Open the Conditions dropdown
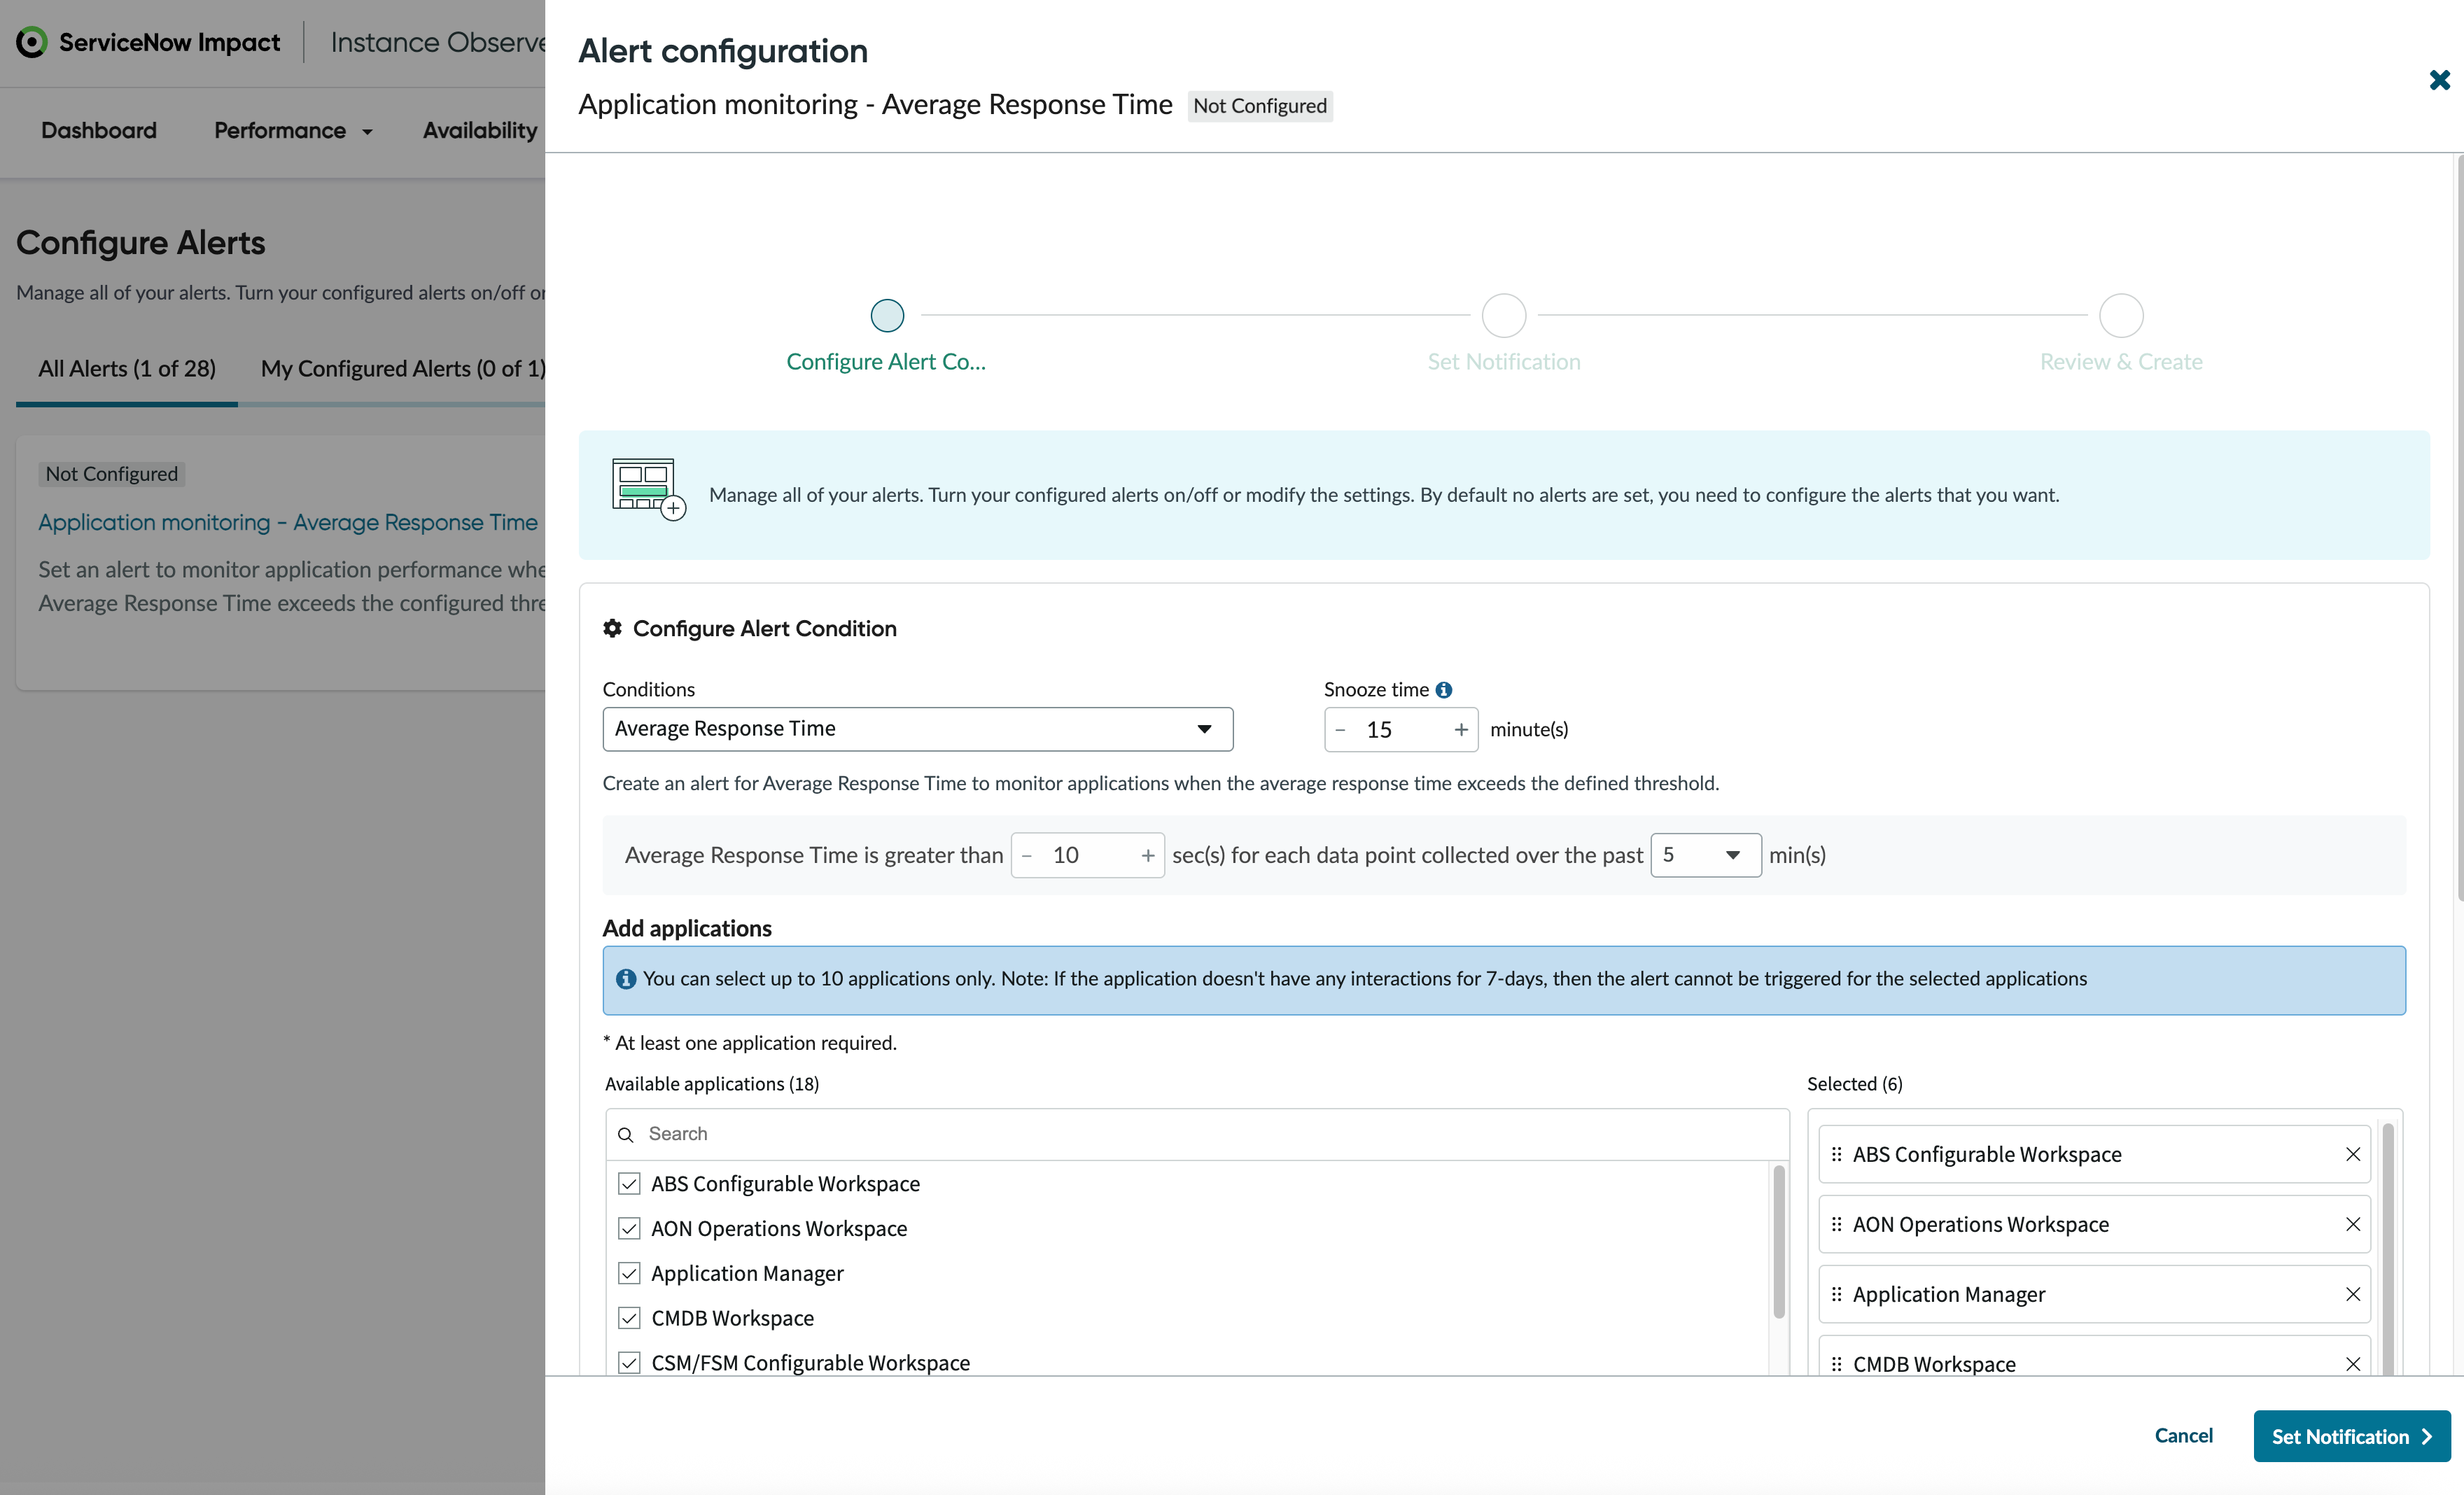Screen dimensions: 2464x1495 pos(917,729)
